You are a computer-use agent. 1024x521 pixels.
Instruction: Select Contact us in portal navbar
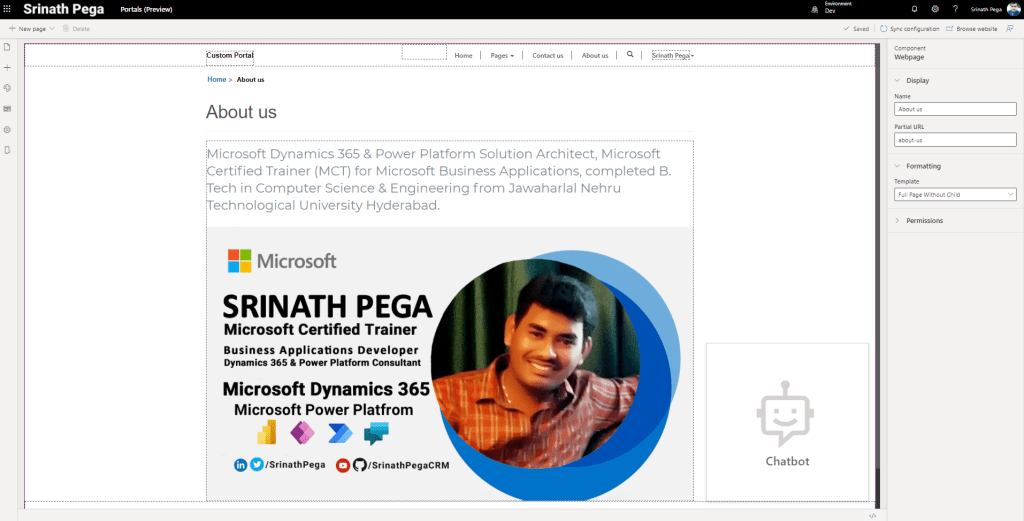pyautogui.click(x=547, y=56)
